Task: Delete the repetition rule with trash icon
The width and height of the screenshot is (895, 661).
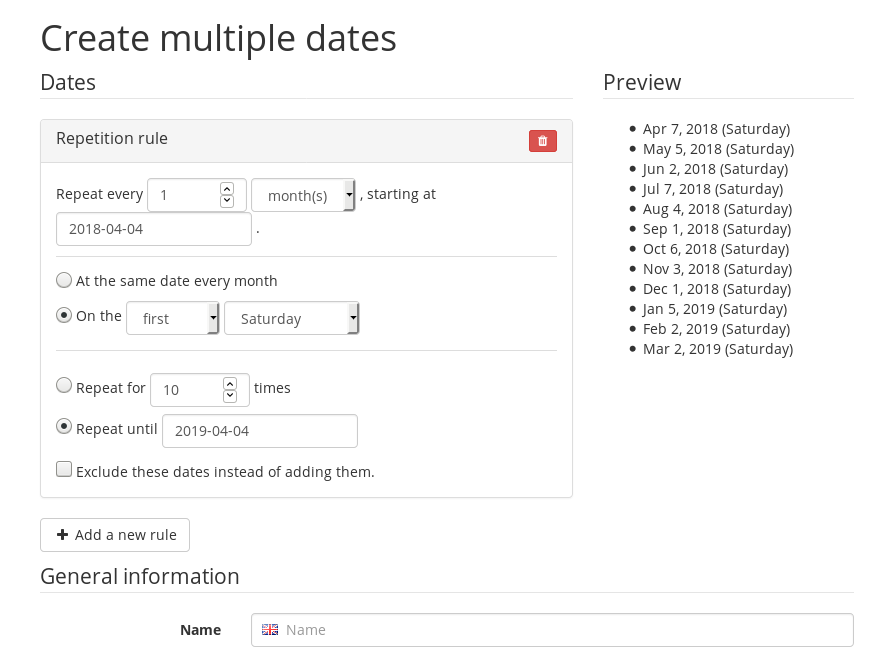Action: point(542,141)
